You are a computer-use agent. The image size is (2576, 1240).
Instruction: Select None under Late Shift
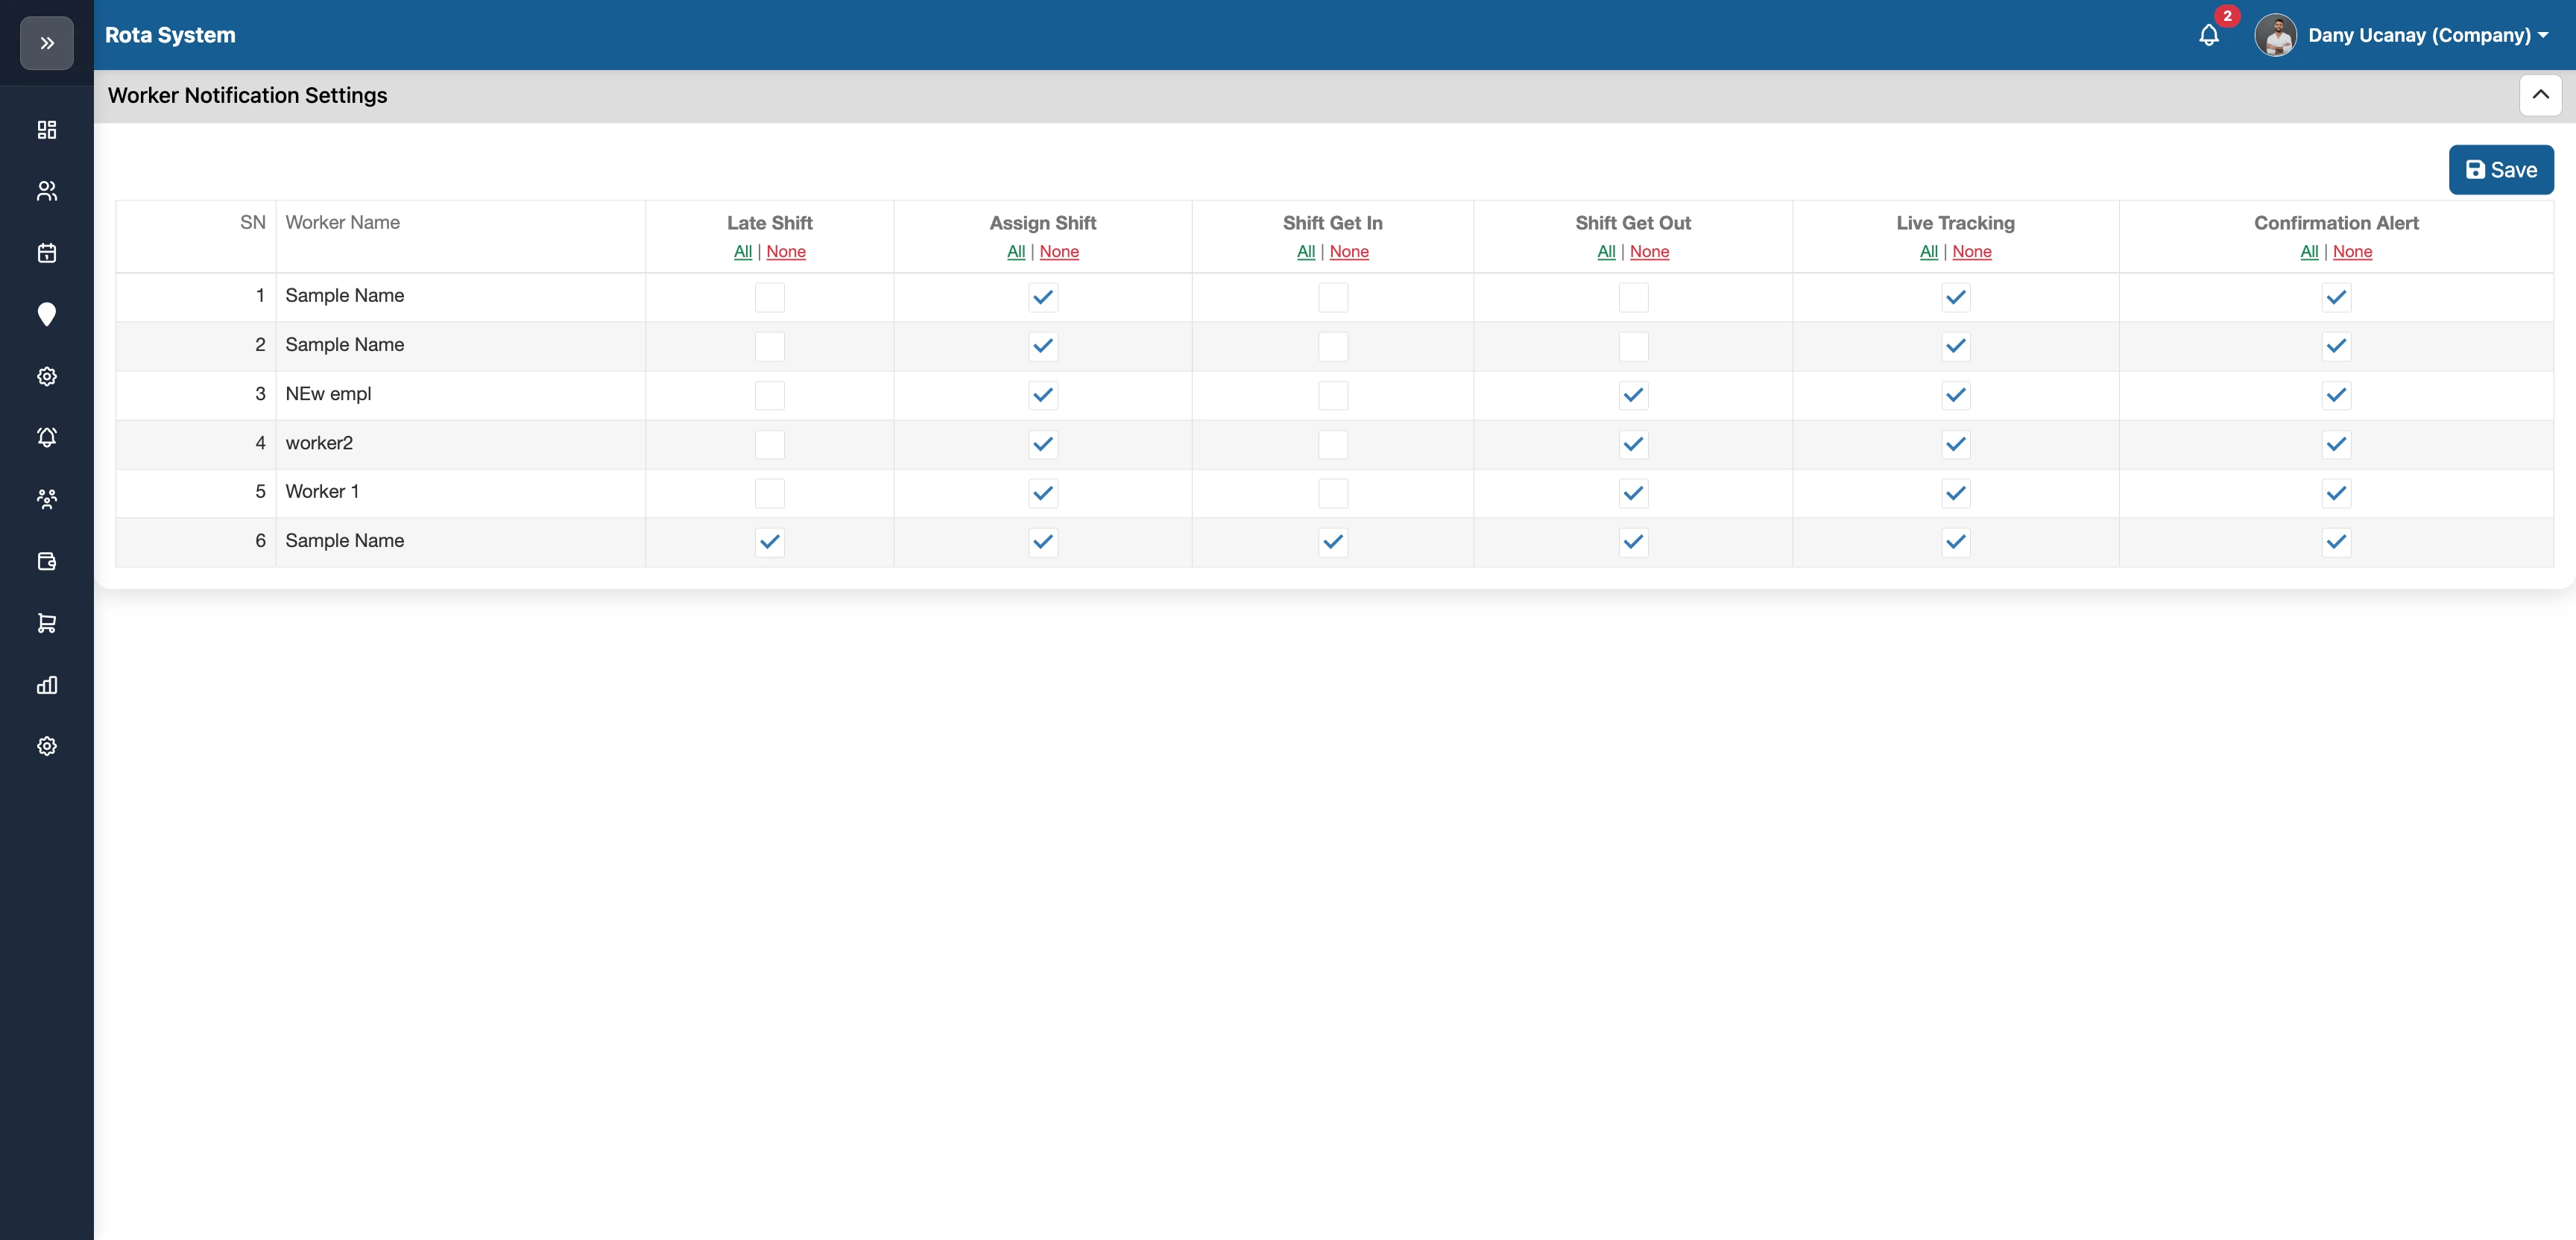785,252
